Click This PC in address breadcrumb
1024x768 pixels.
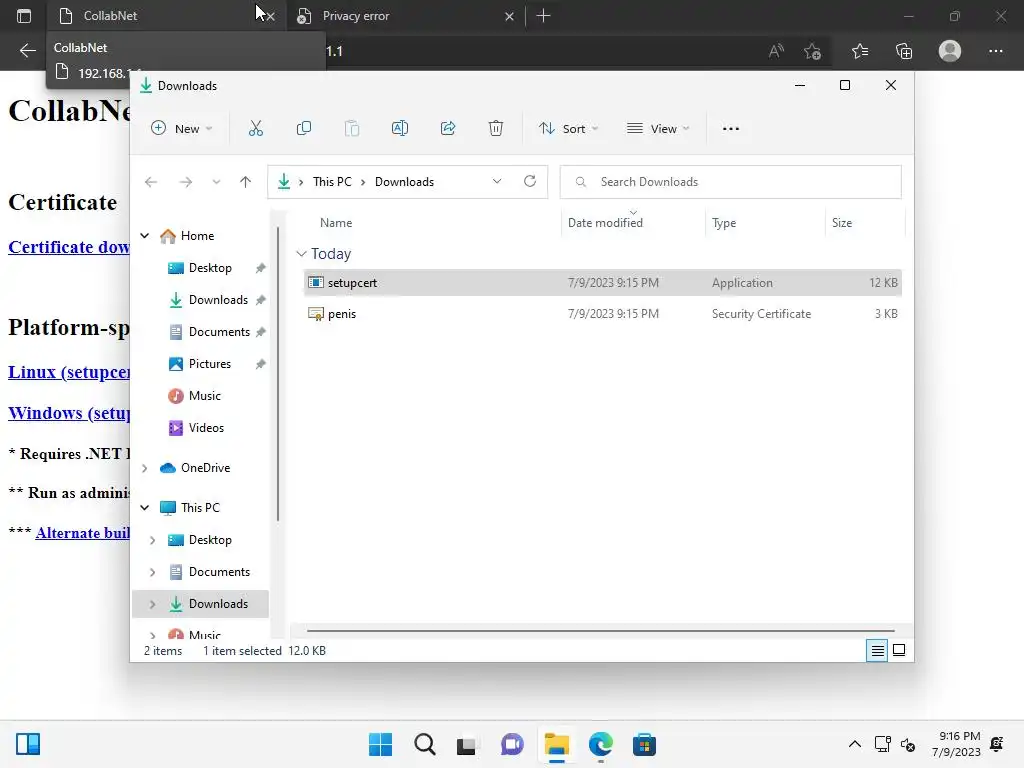pyautogui.click(x=332, y=182)
